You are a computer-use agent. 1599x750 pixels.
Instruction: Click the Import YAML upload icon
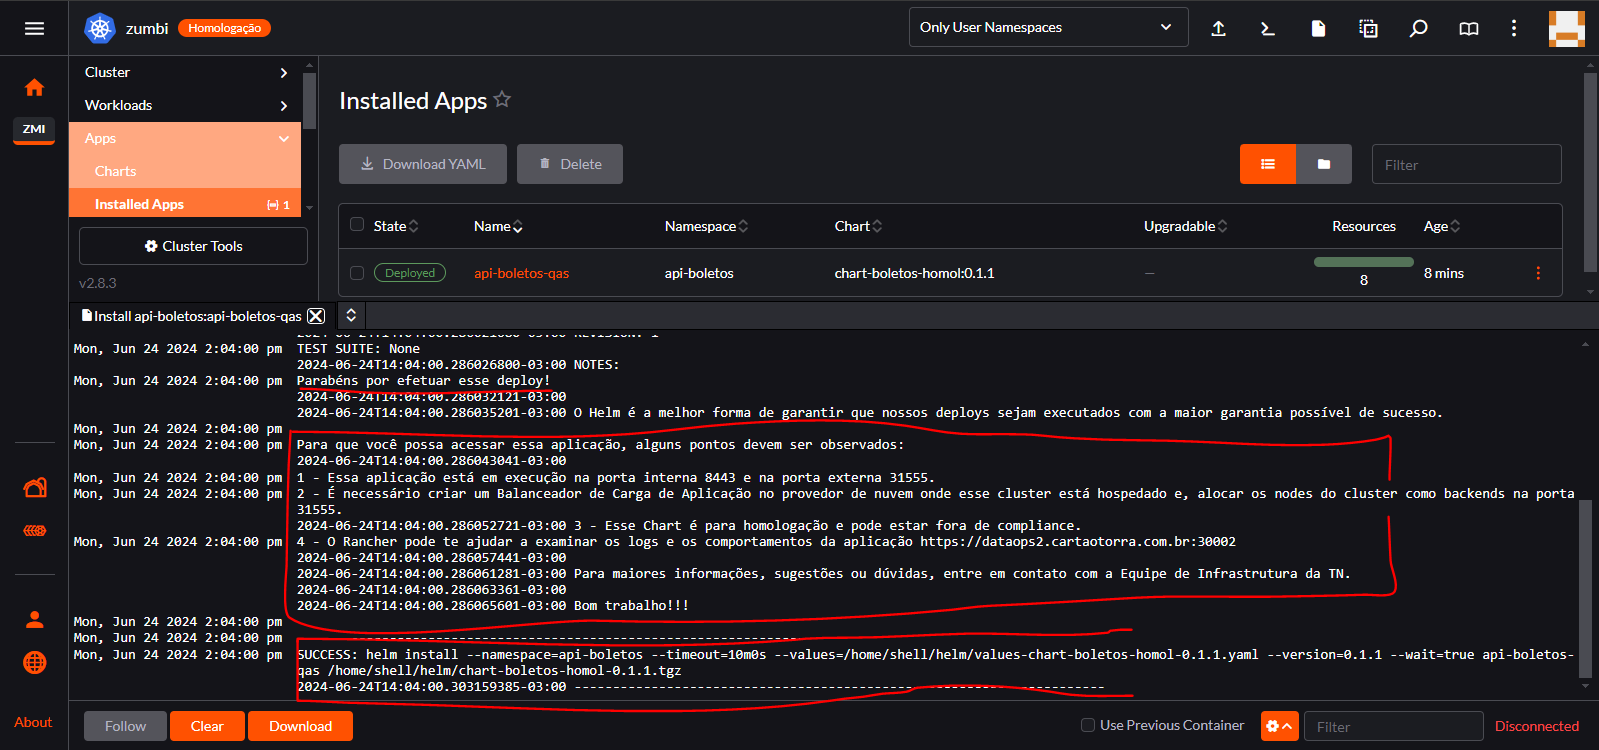(x=1218, y=28)
